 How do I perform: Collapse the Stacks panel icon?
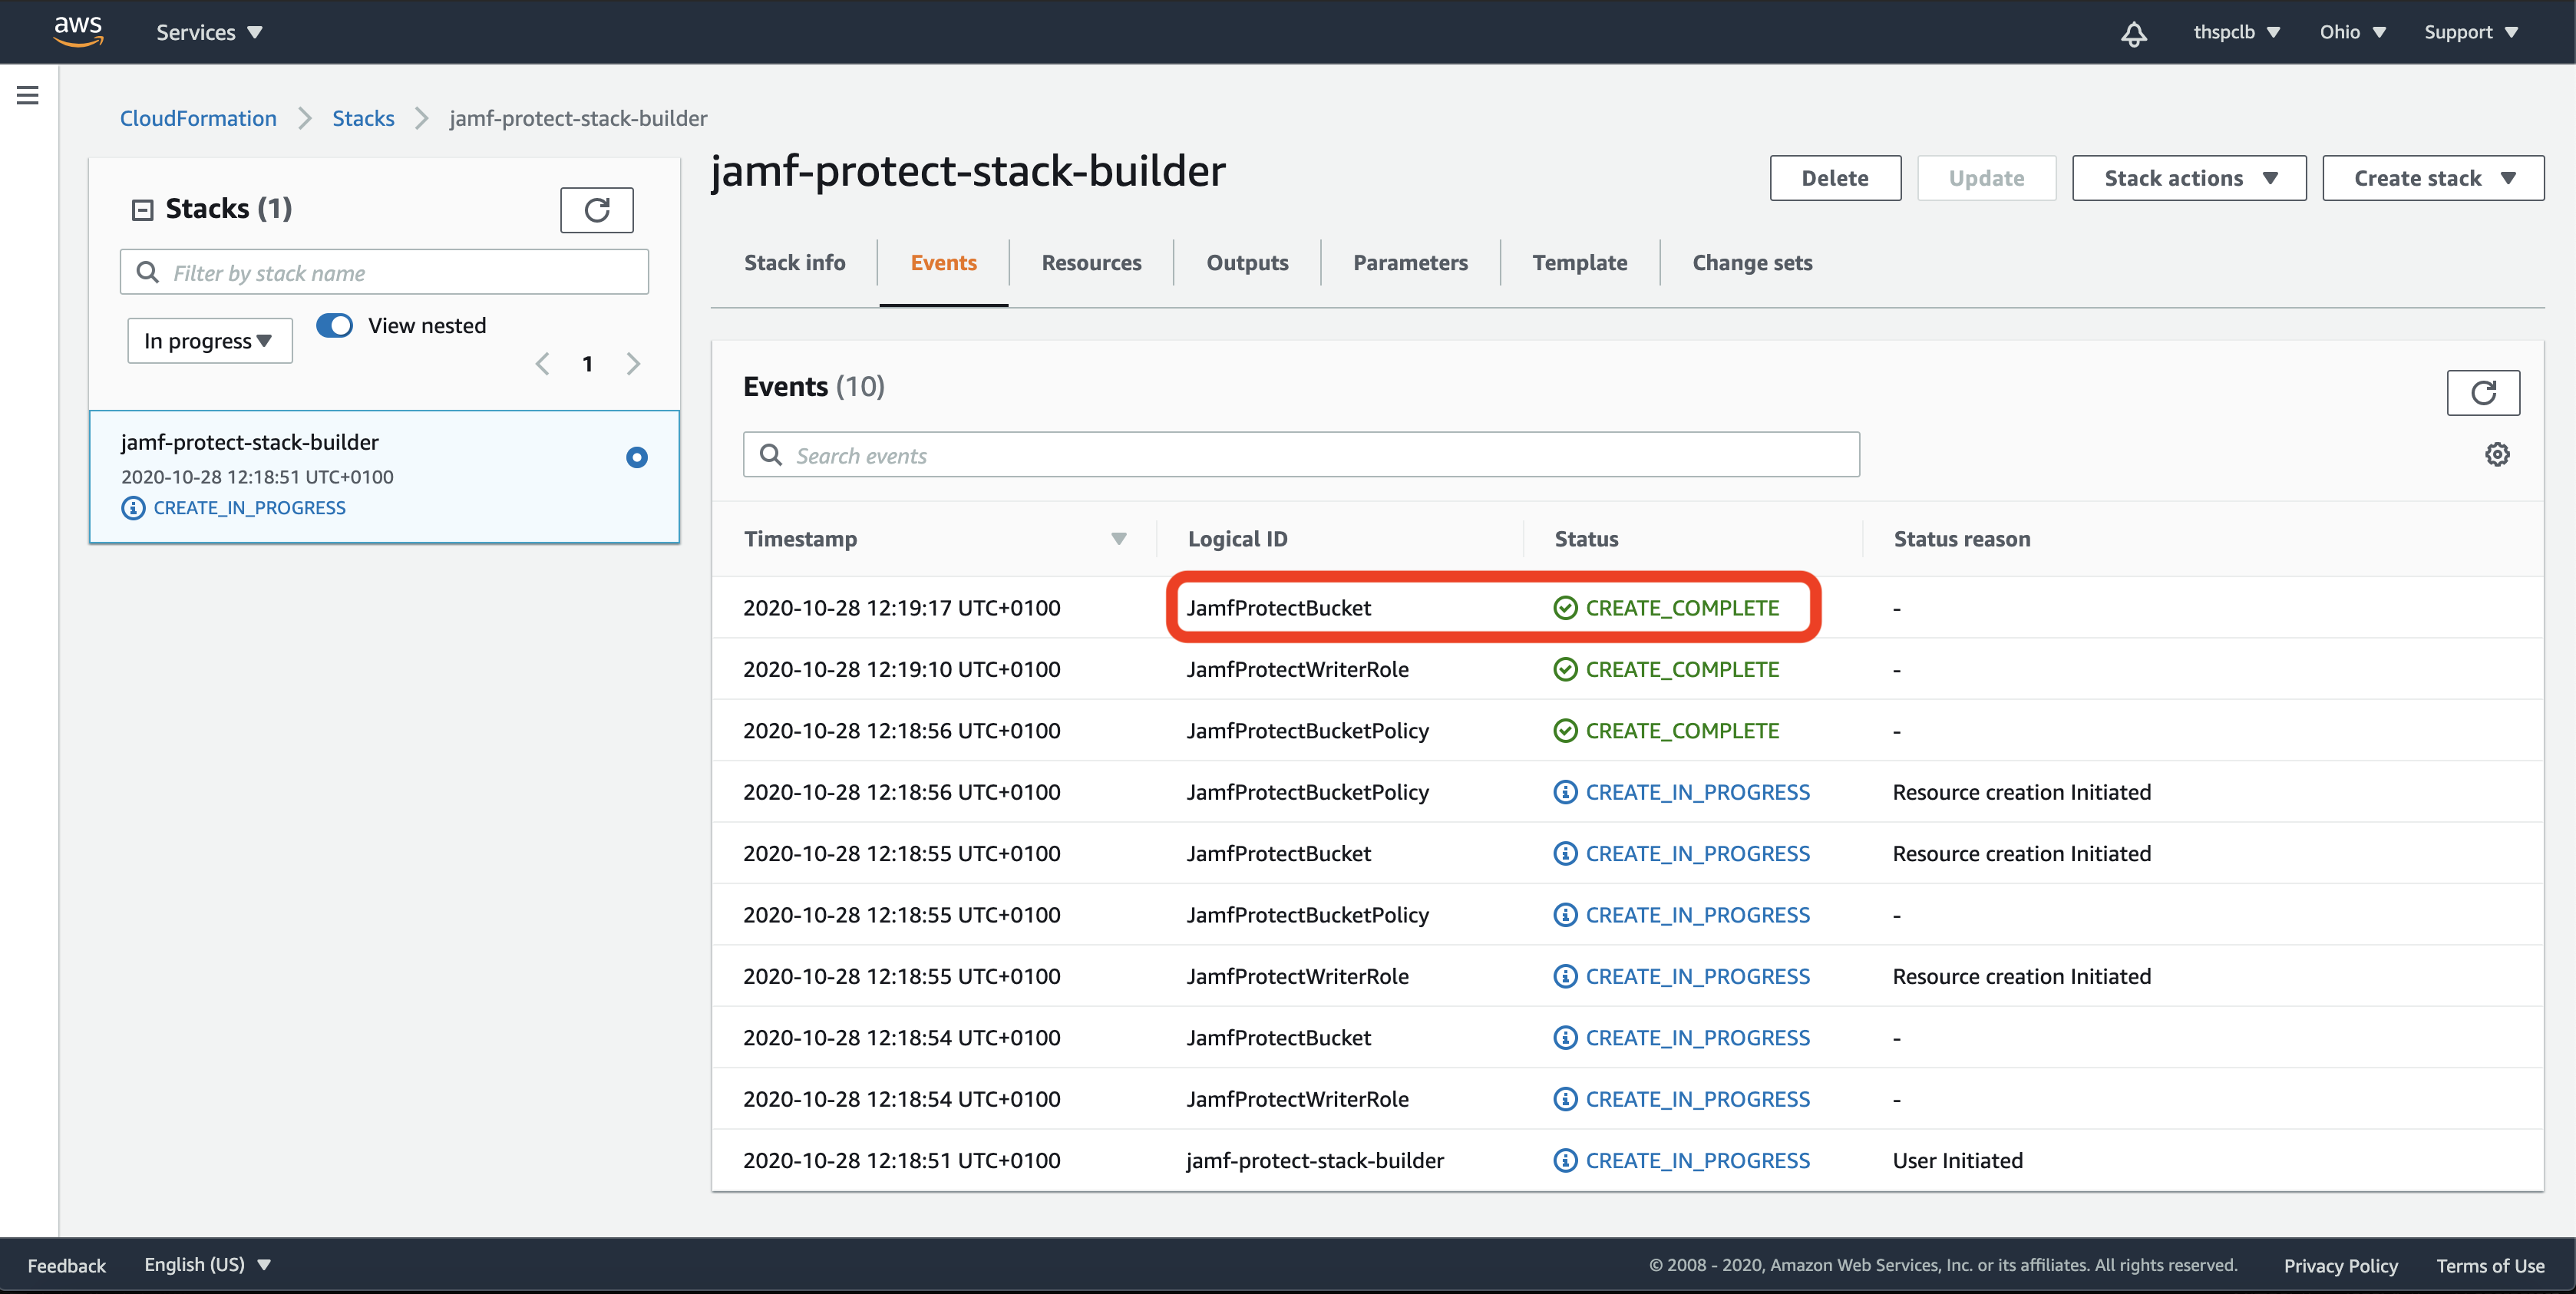(142, 209)
